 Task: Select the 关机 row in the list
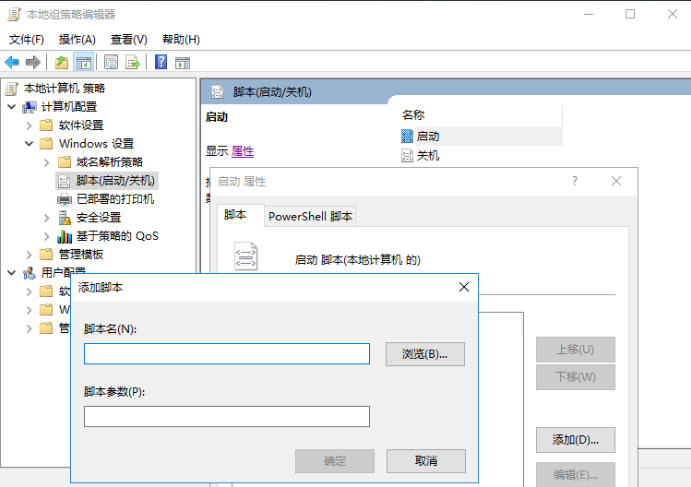(481, 156)
